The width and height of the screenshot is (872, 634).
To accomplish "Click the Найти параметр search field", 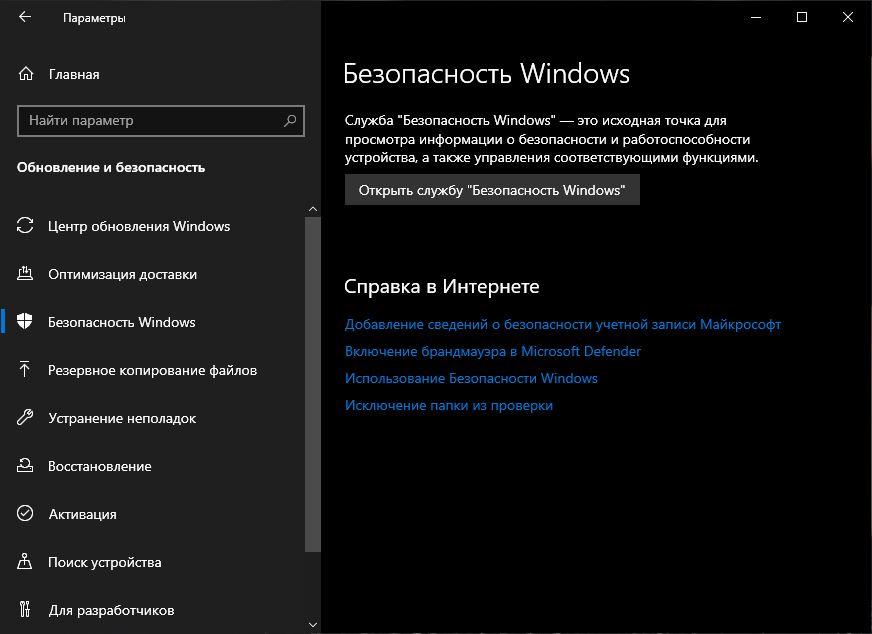I will [x=161, y=121].
